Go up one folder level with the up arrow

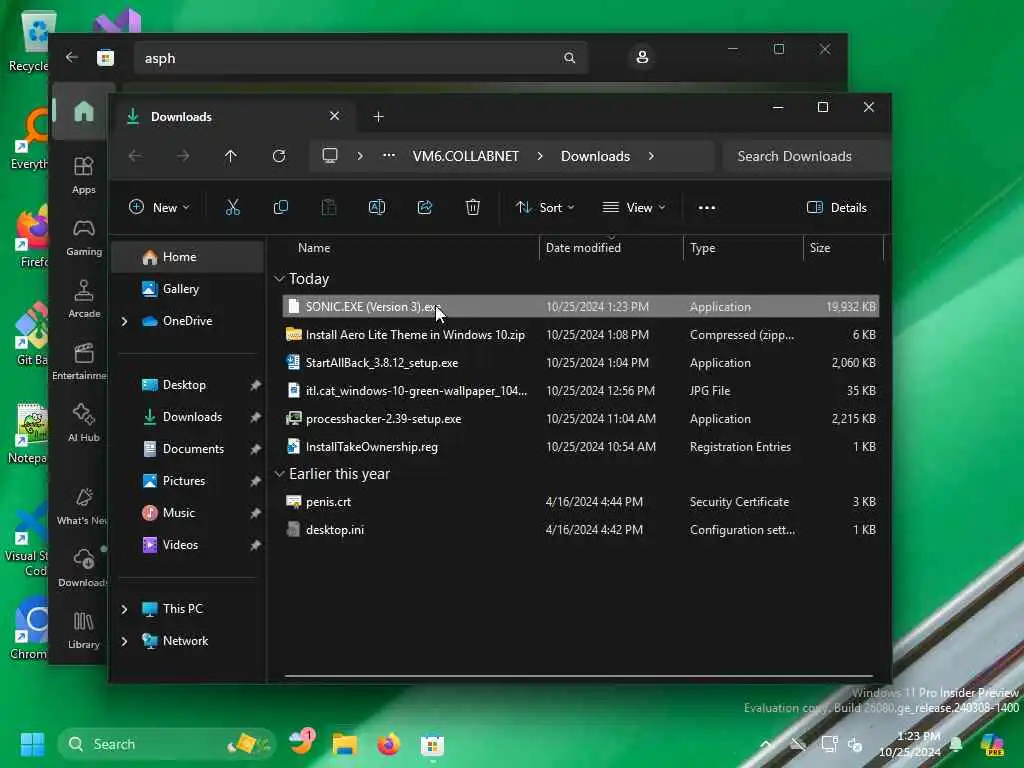pos(231,156)
